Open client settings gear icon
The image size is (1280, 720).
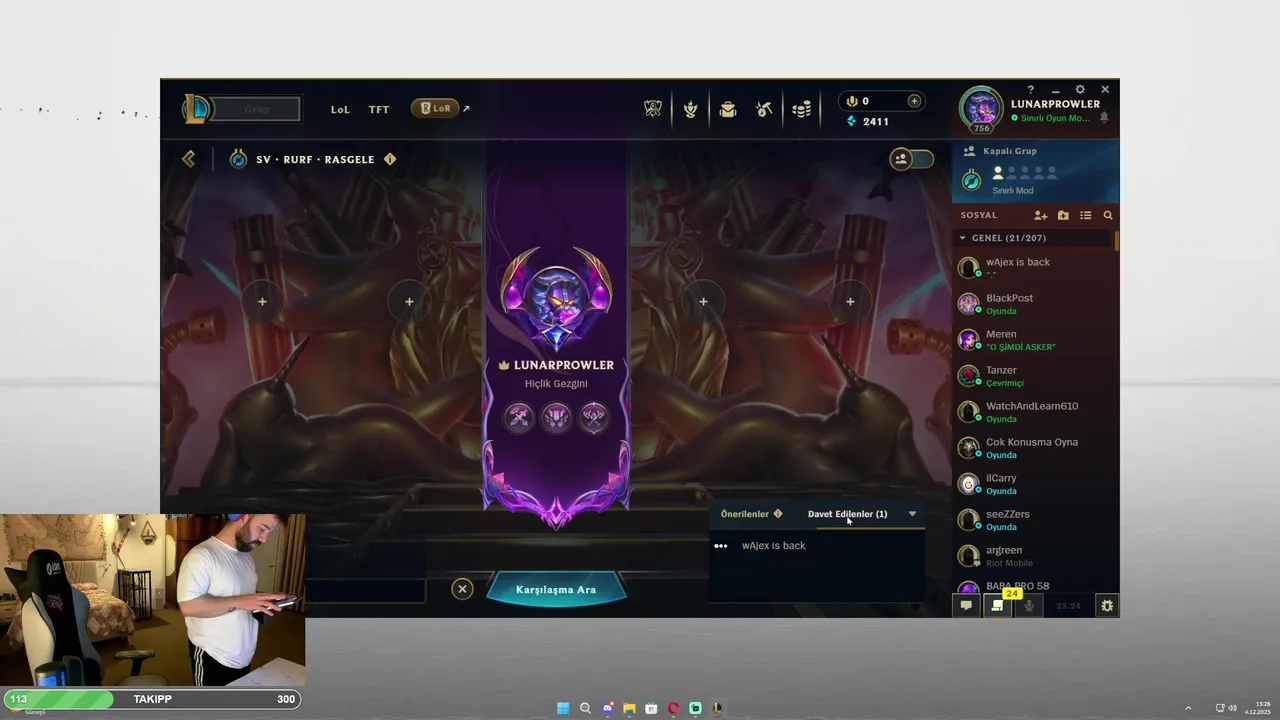pos(1080,90)
